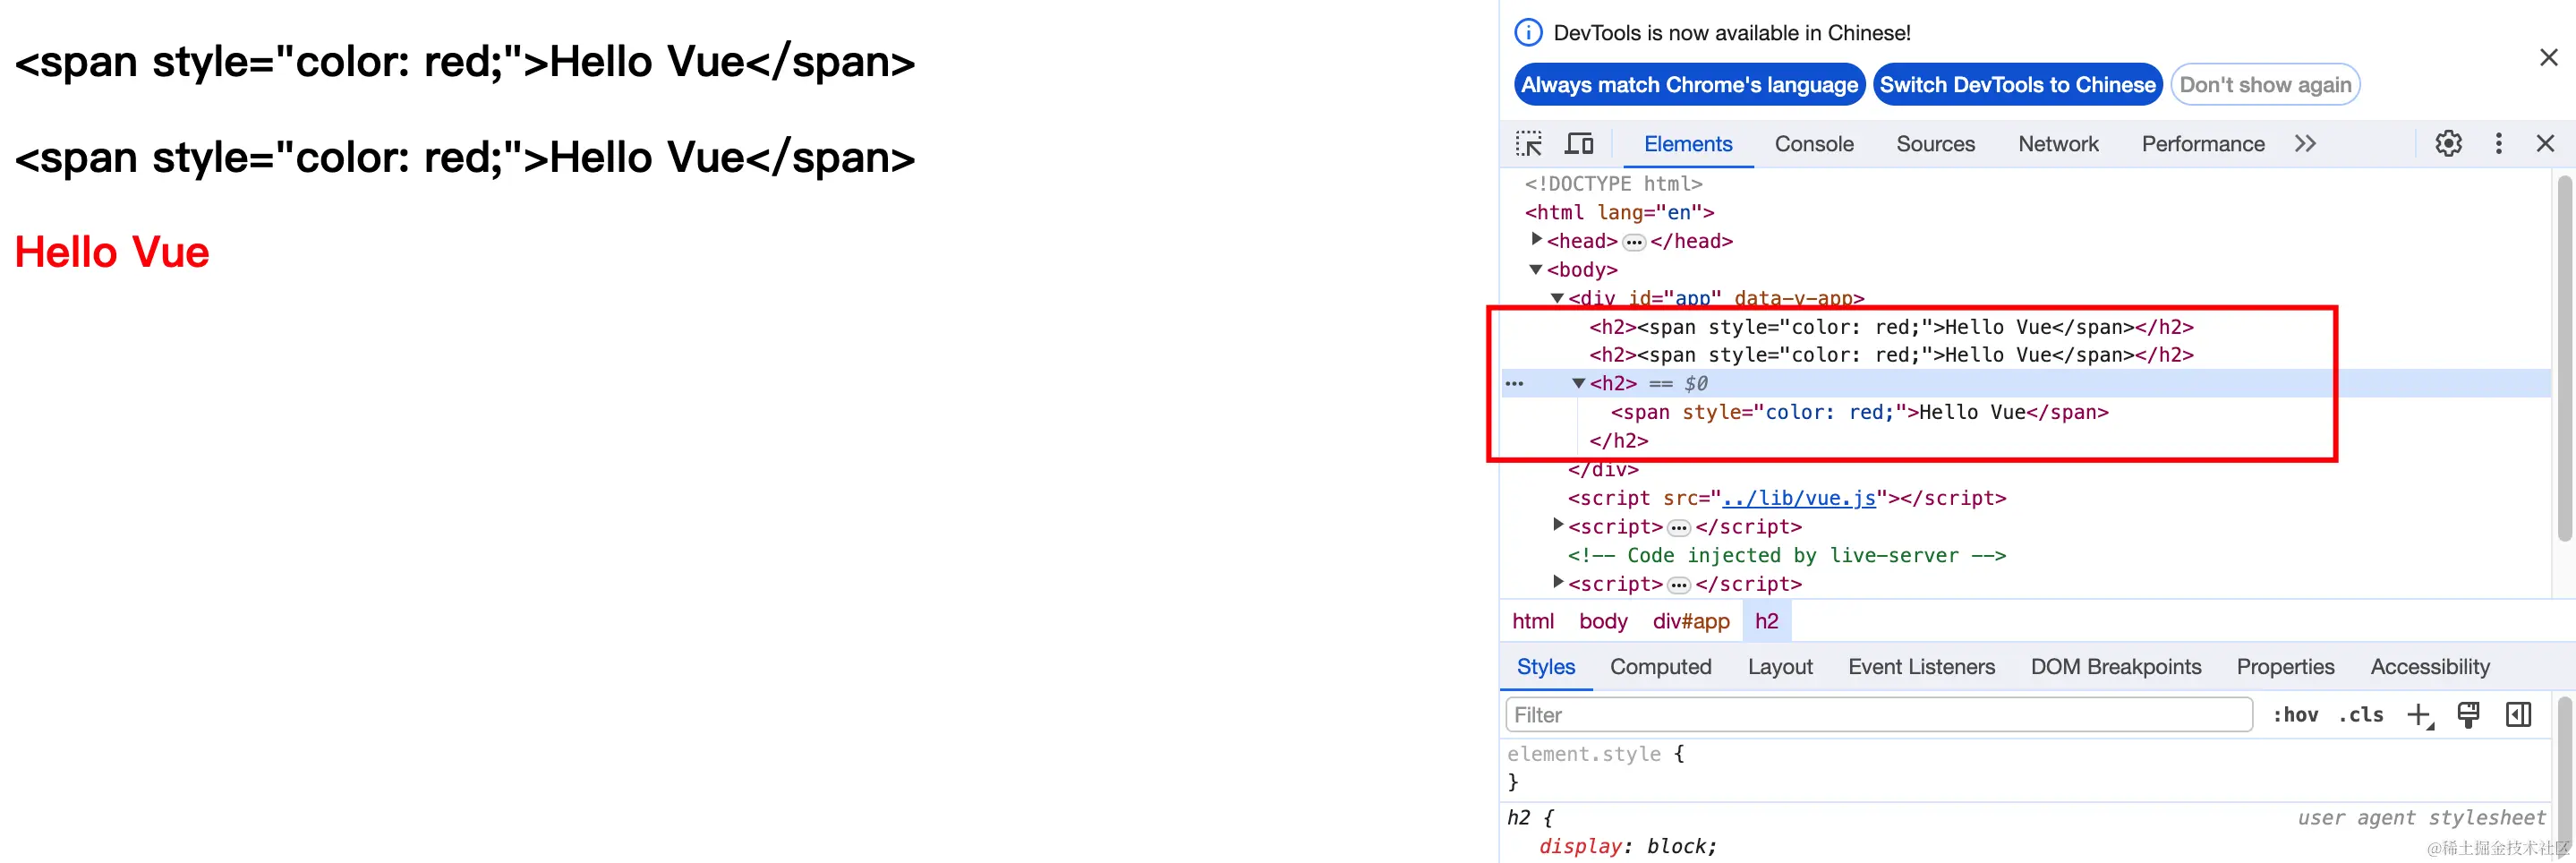
Task: Open the Sources tab
Action: (1935, 144)
